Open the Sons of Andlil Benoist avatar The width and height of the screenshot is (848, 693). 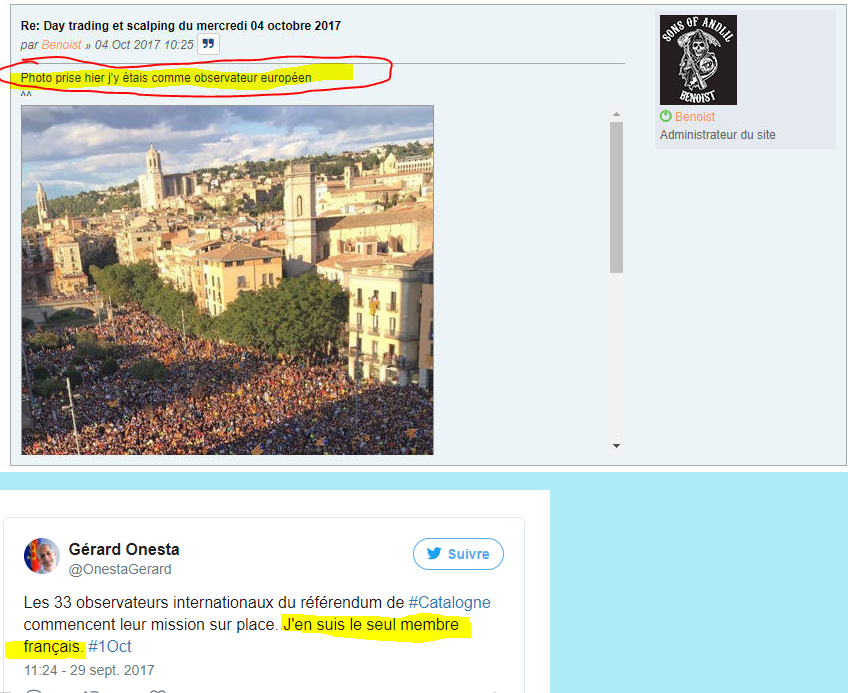coord(698,60)
